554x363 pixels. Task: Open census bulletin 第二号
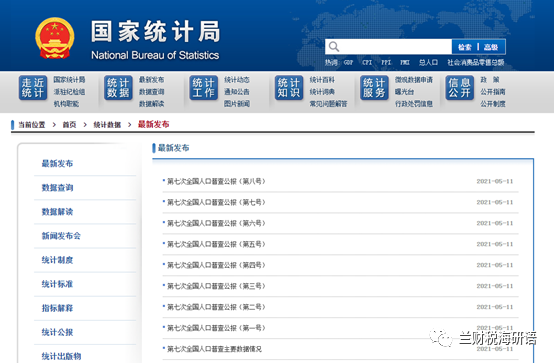(x=216, y=307)
